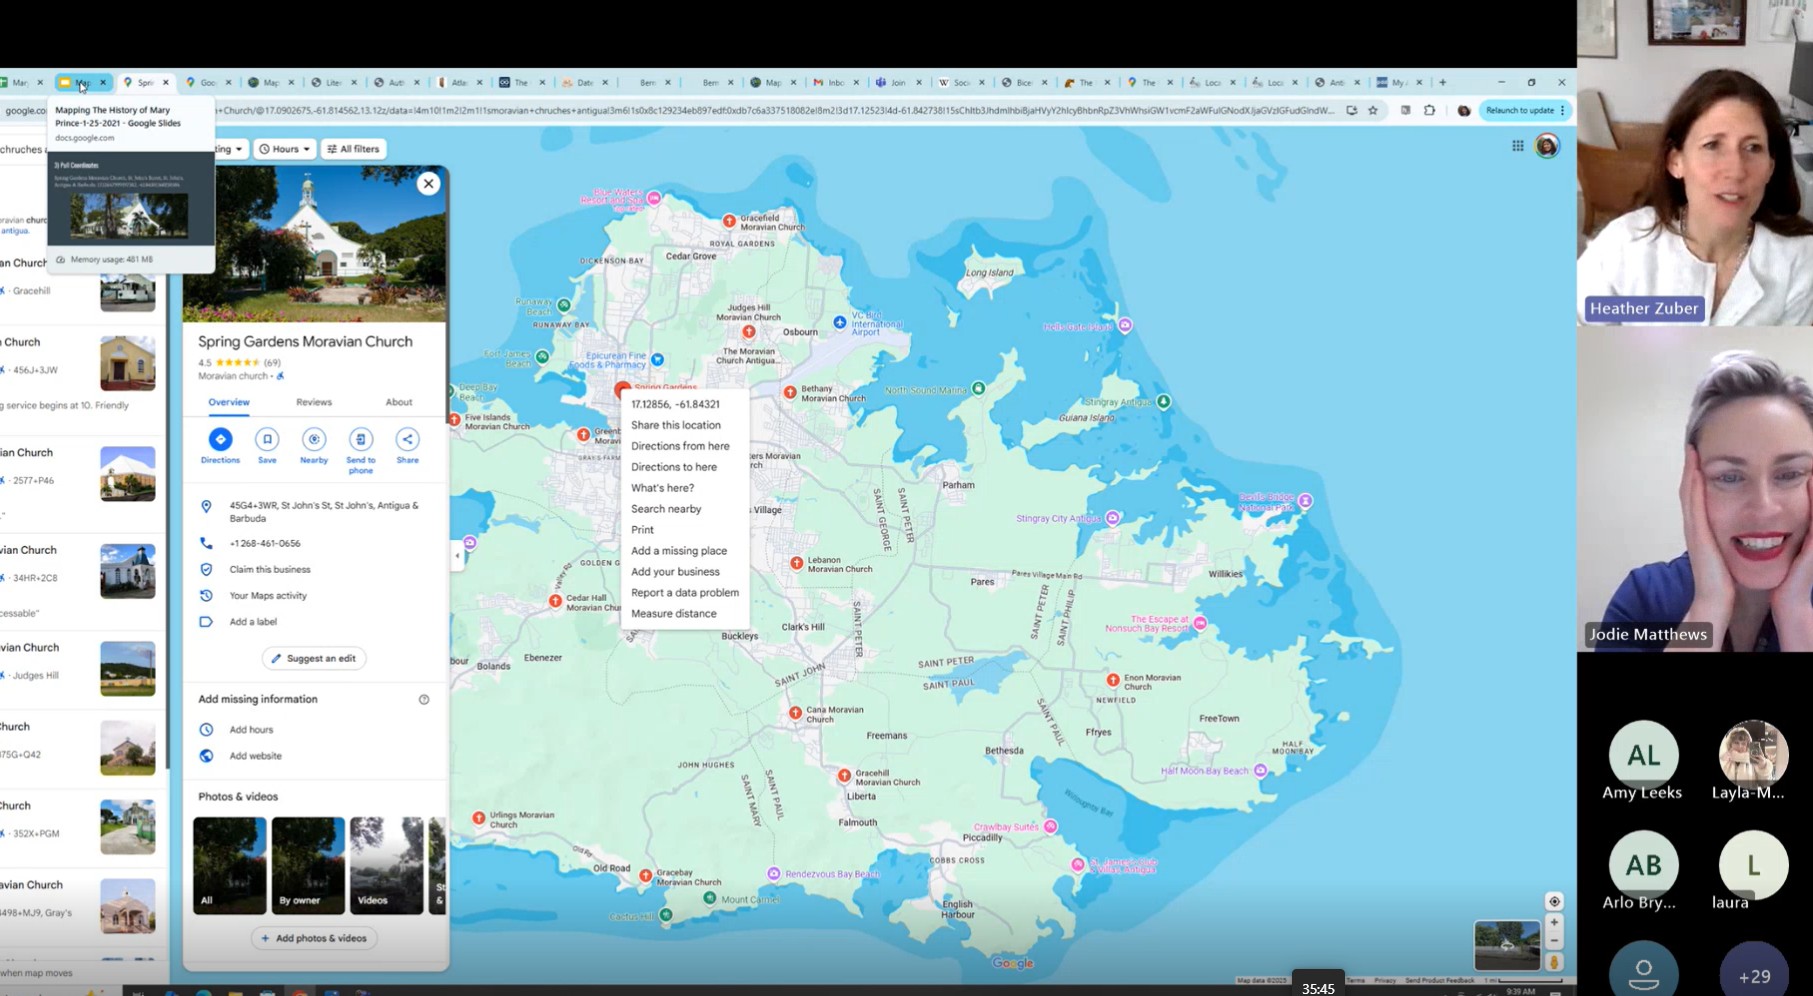Click the Nearby icon
The height and width of the screenshot is (996, 1813).
[x=314, y=440]
